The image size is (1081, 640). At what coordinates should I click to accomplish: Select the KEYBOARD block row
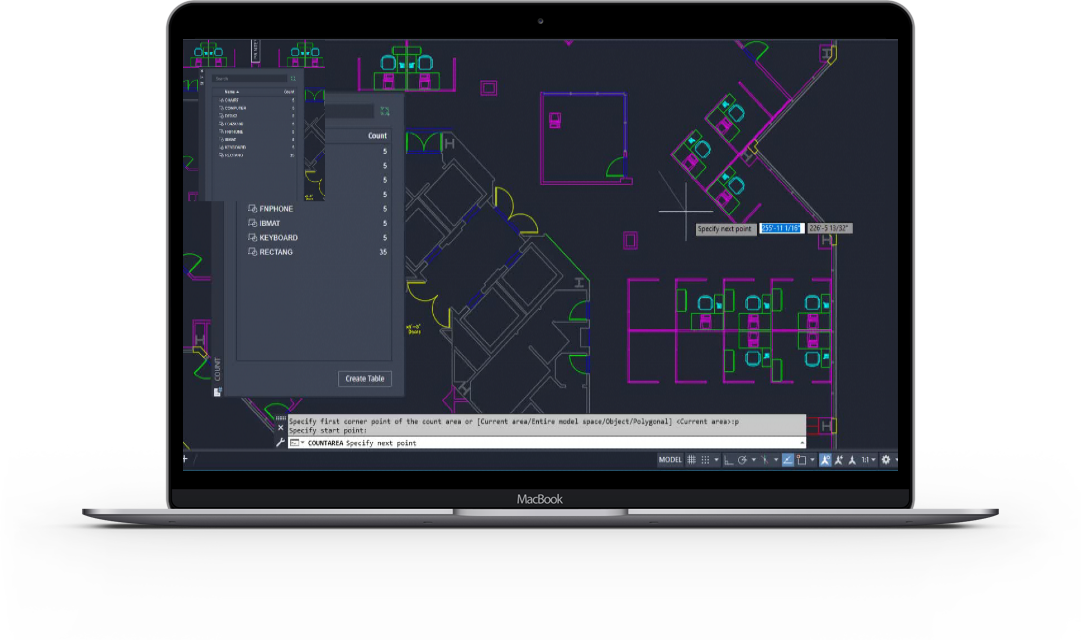(314, 238)
